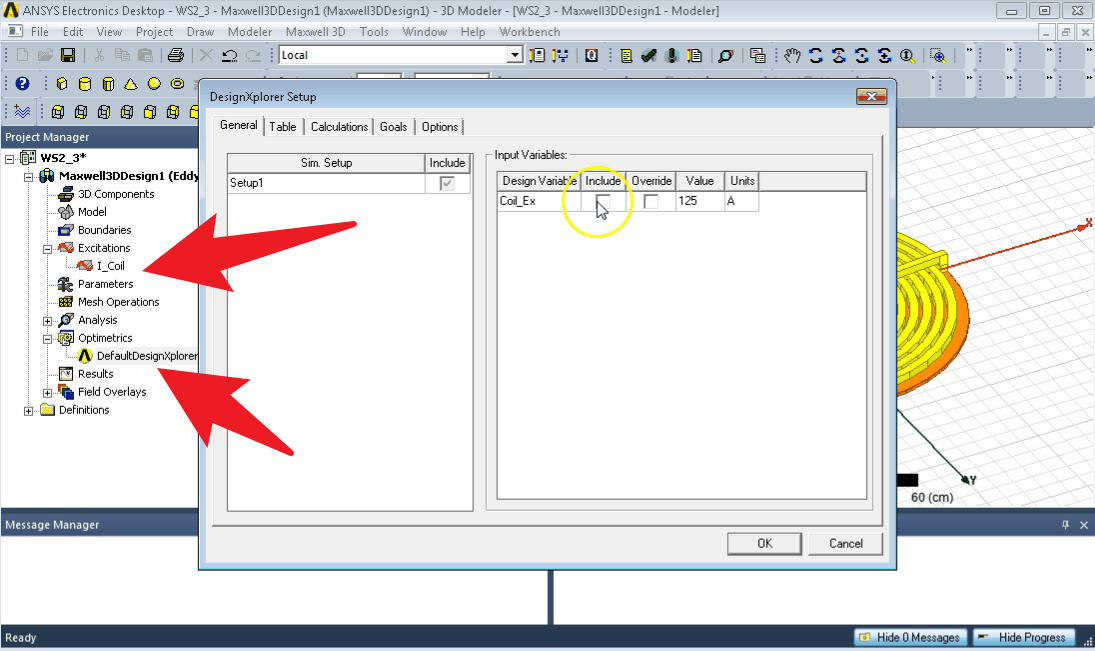Select the Draw cone tool

pos(131,84)
